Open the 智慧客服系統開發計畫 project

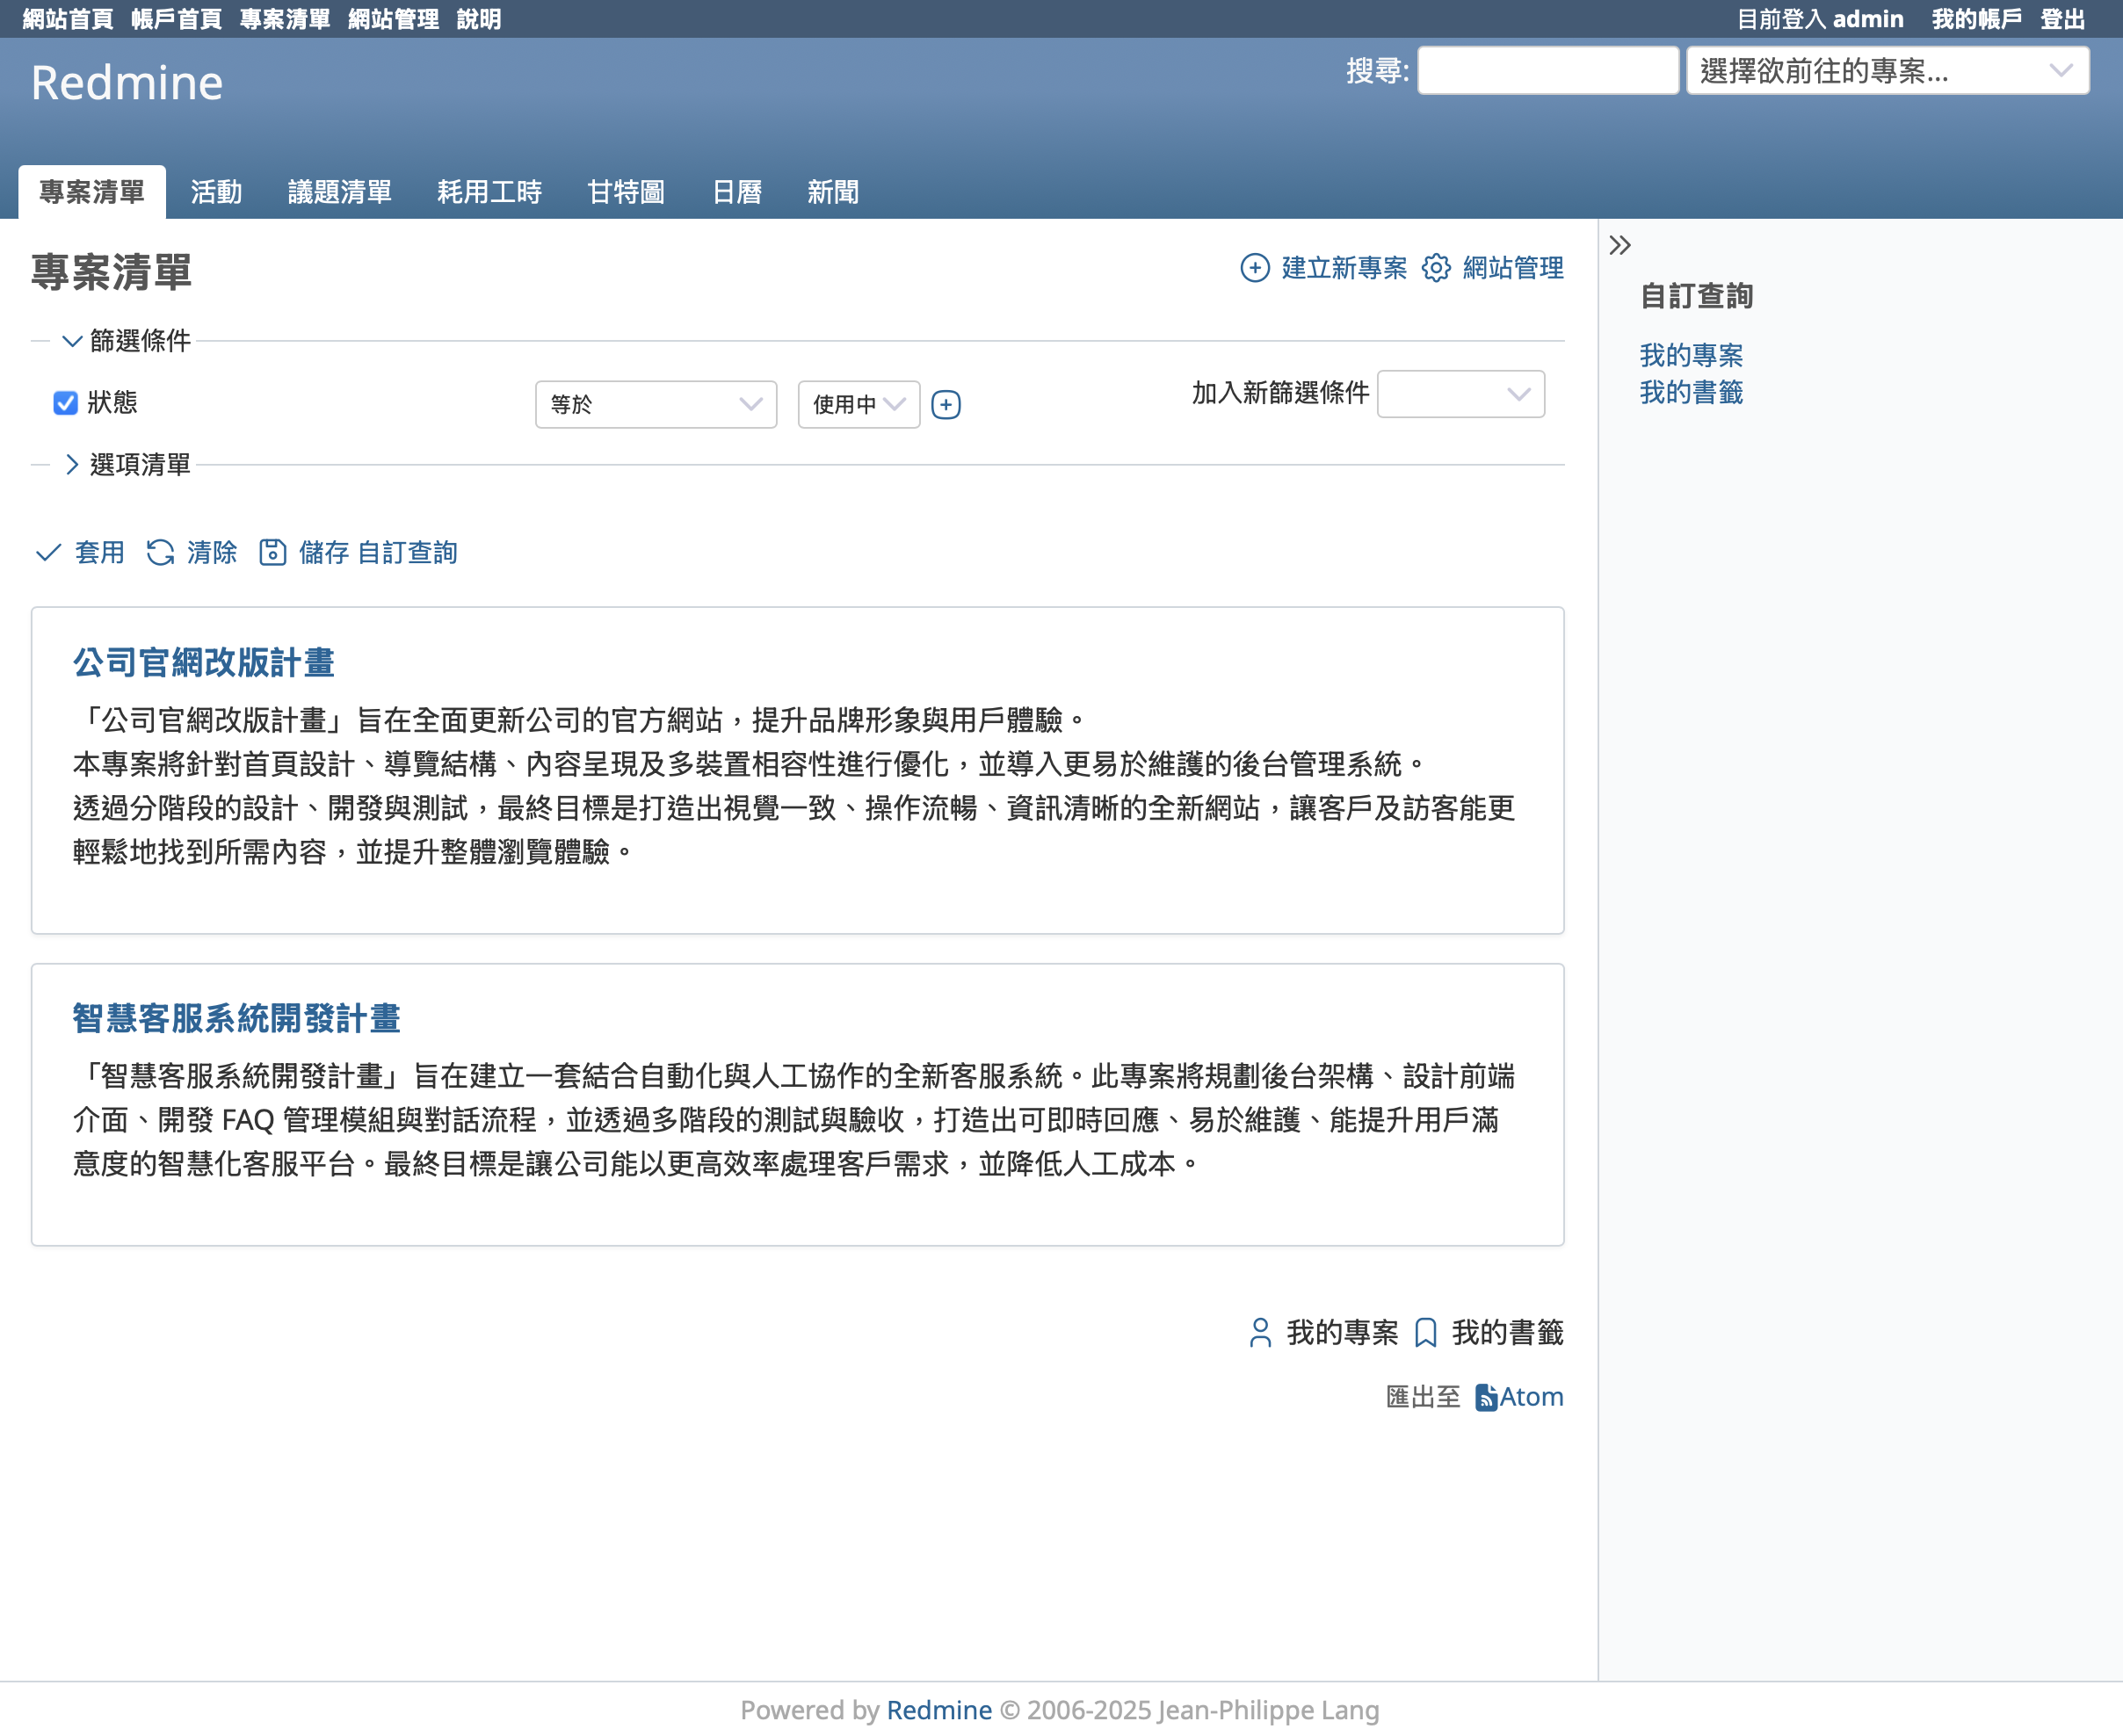236,1018
